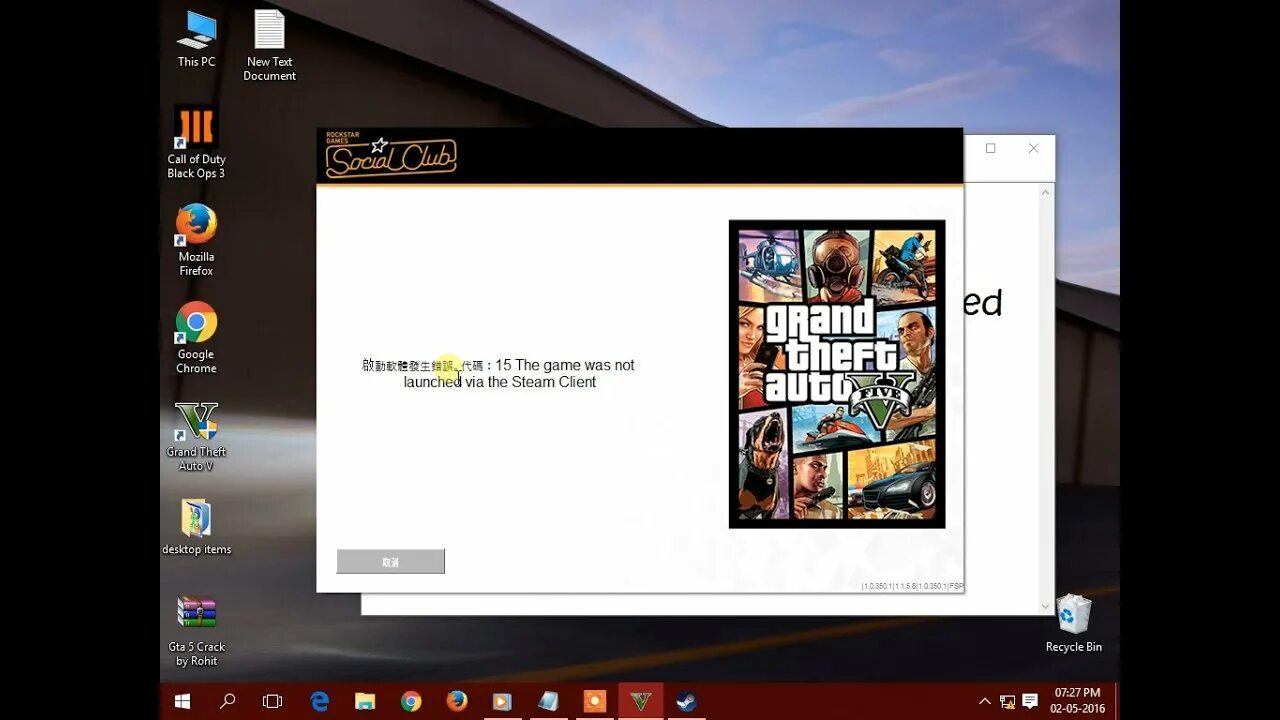Open the network status tray icon

(1007, 701)
